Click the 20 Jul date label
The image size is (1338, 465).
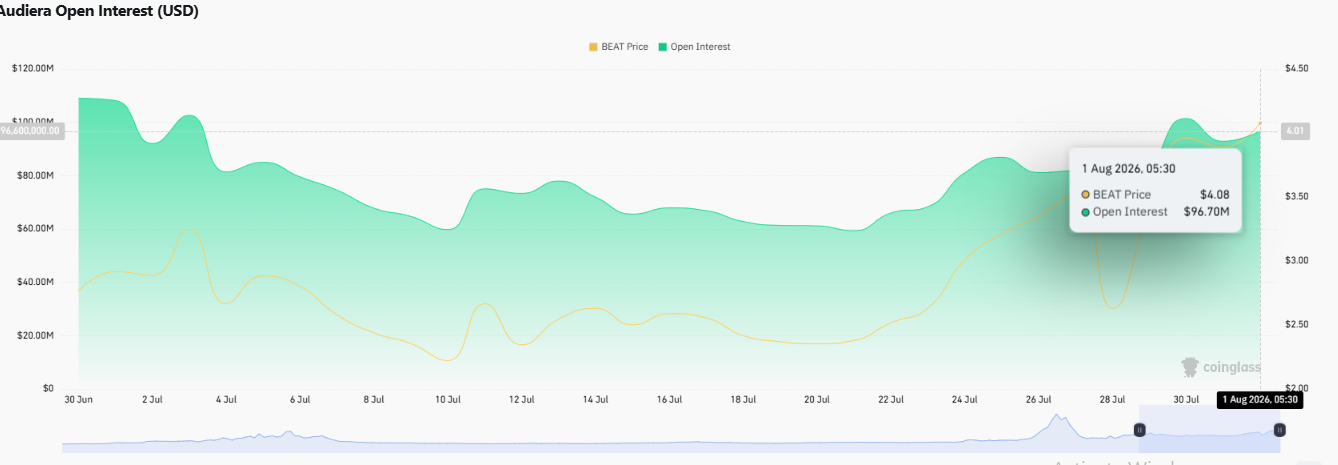(x=817, y=400)
